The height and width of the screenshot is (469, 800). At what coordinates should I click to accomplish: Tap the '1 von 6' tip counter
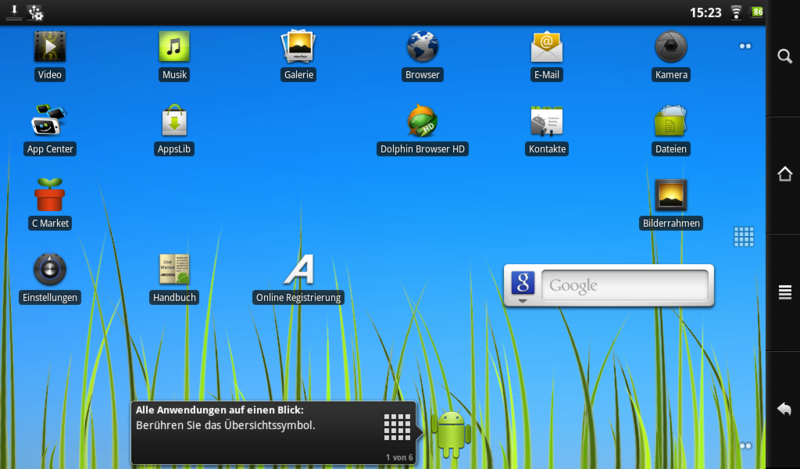point(399,457)
